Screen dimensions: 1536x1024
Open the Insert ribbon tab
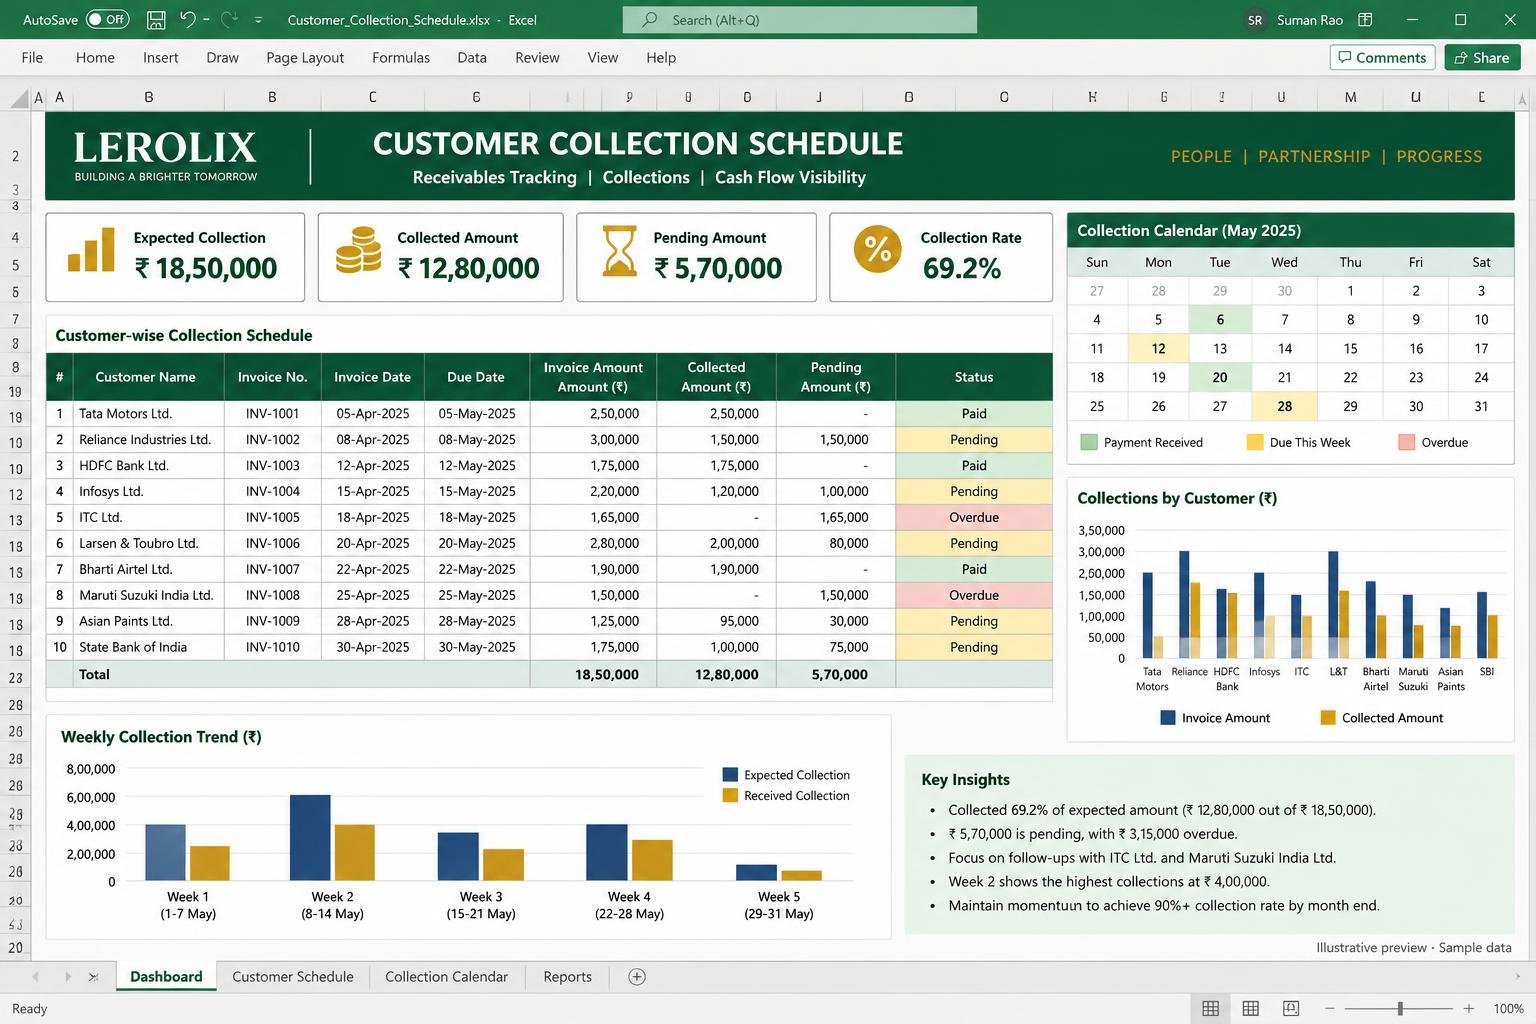160,57
